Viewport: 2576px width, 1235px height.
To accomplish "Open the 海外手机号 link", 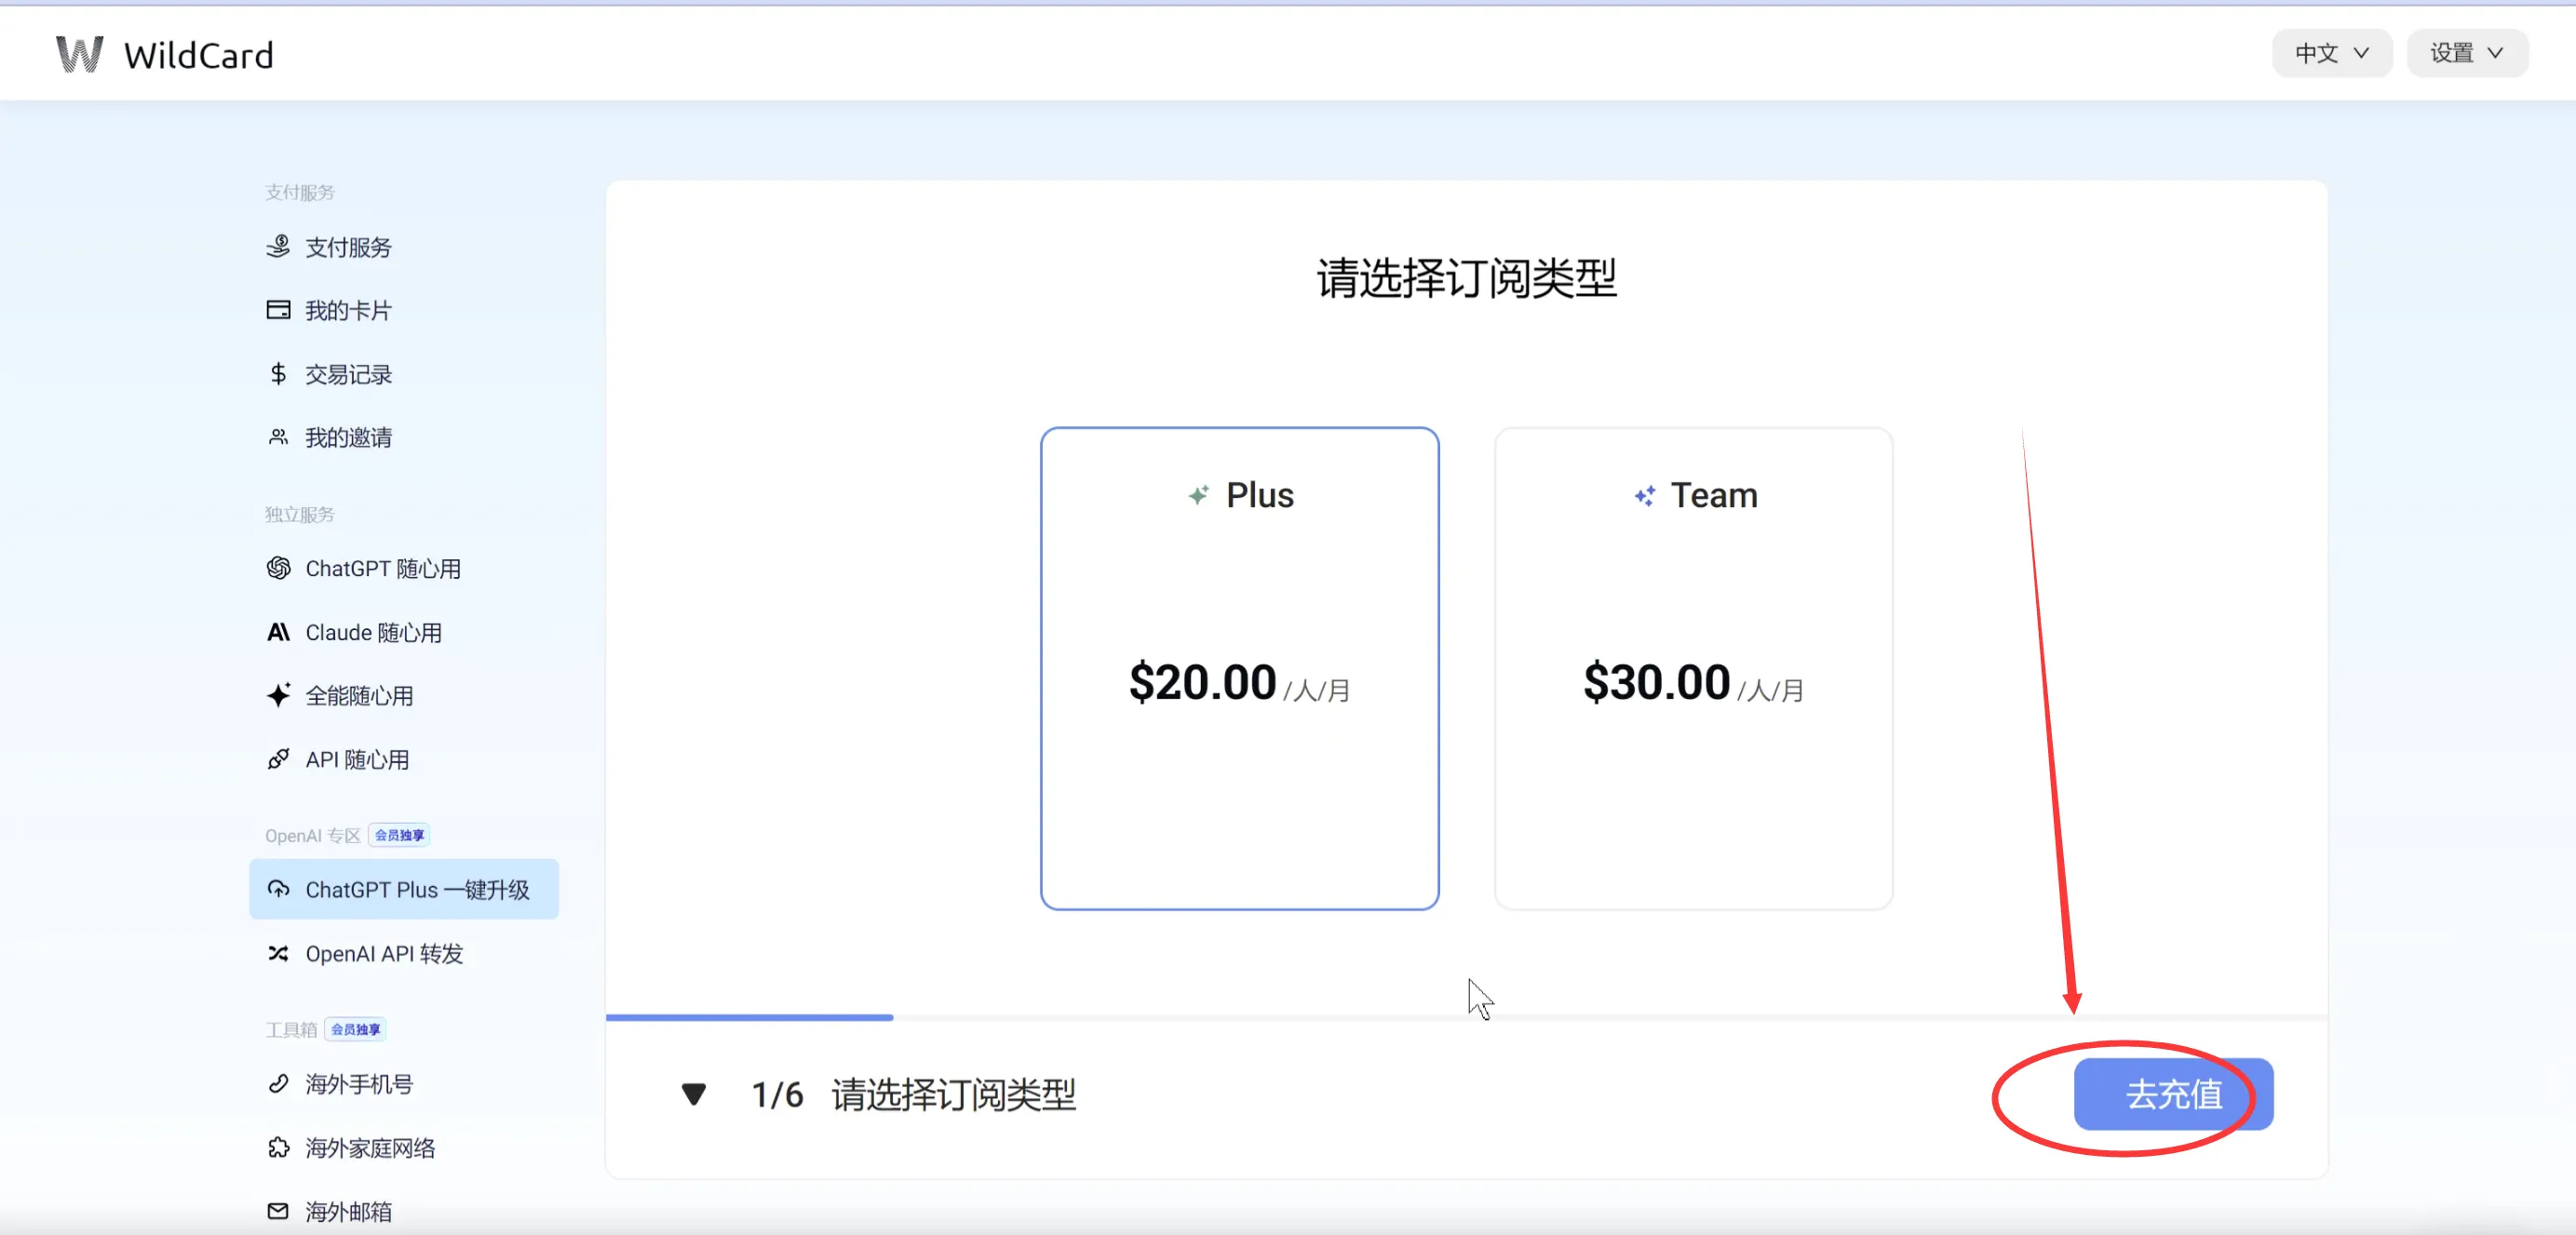I will tap(359, 1084).
